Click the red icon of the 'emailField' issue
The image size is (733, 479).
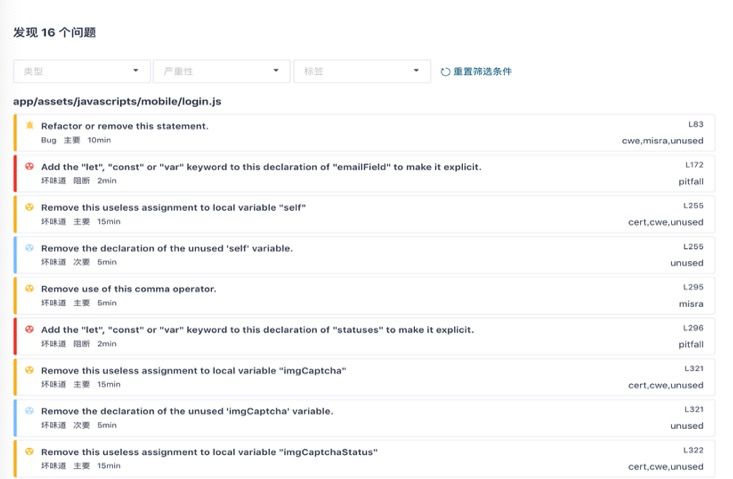[x=29, y=166]
